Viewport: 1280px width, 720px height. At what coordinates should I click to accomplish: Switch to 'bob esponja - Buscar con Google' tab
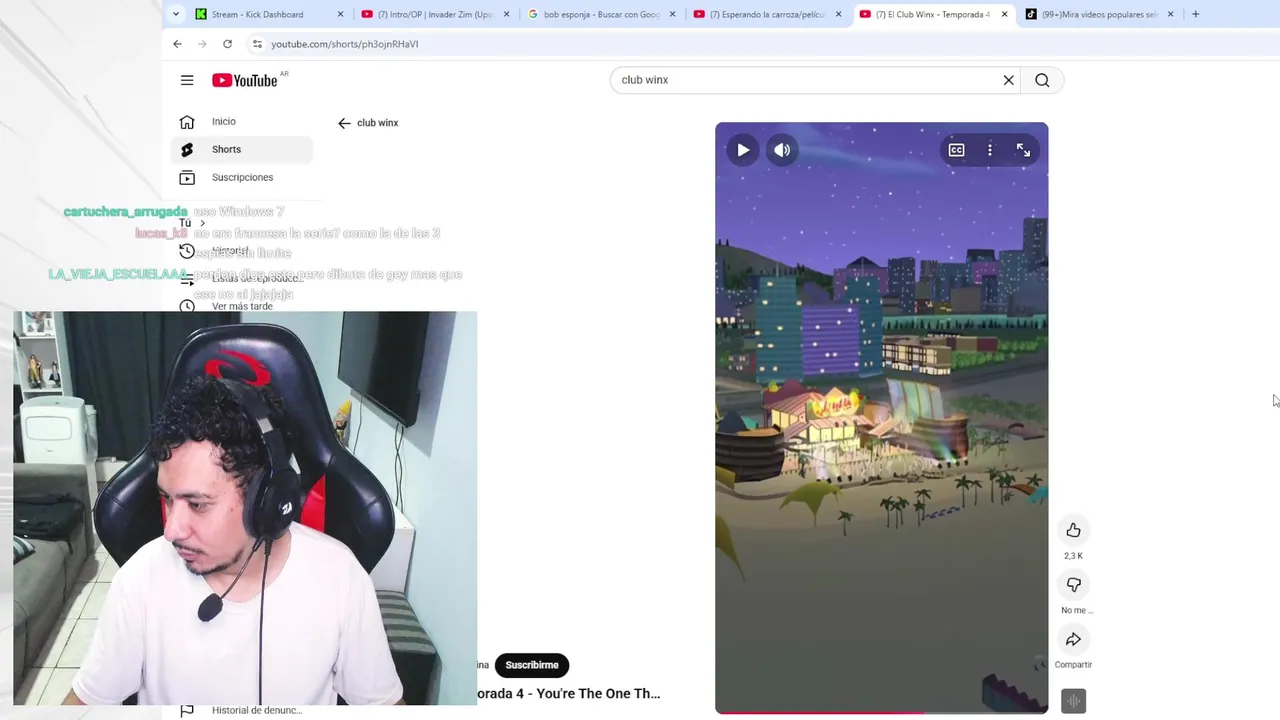pyautogui.click(x=602, y=14)
